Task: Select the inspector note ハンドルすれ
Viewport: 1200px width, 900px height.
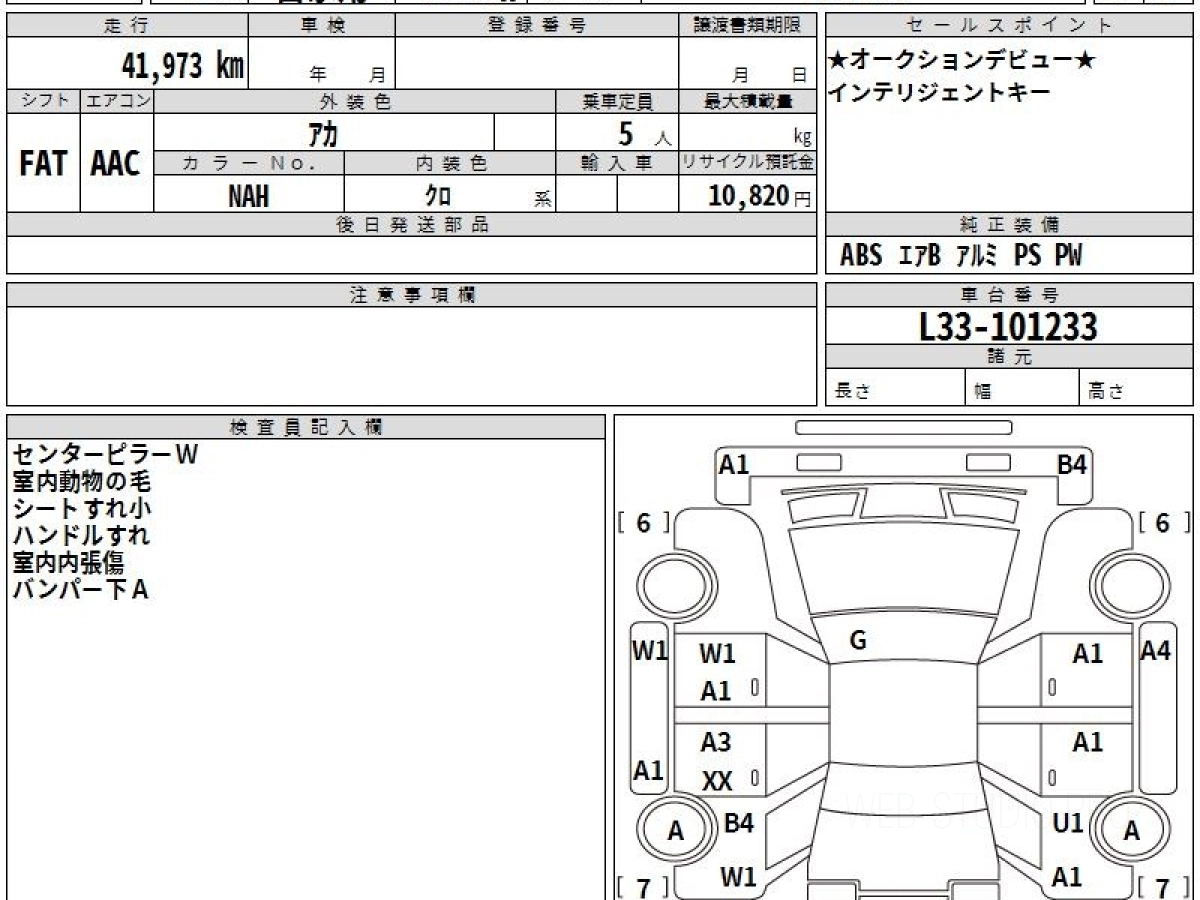Action: (x=82, y=536)
